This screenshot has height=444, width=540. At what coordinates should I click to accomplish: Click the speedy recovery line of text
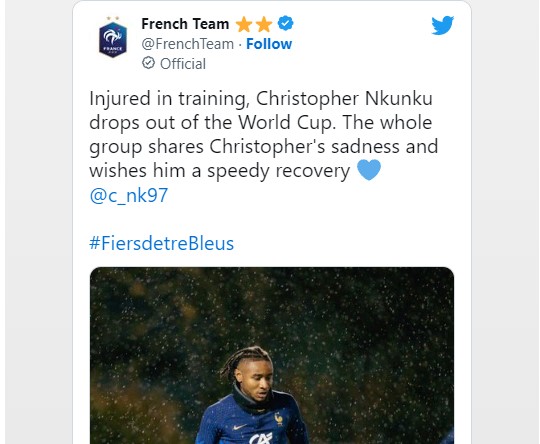click(x=220, y=171)
